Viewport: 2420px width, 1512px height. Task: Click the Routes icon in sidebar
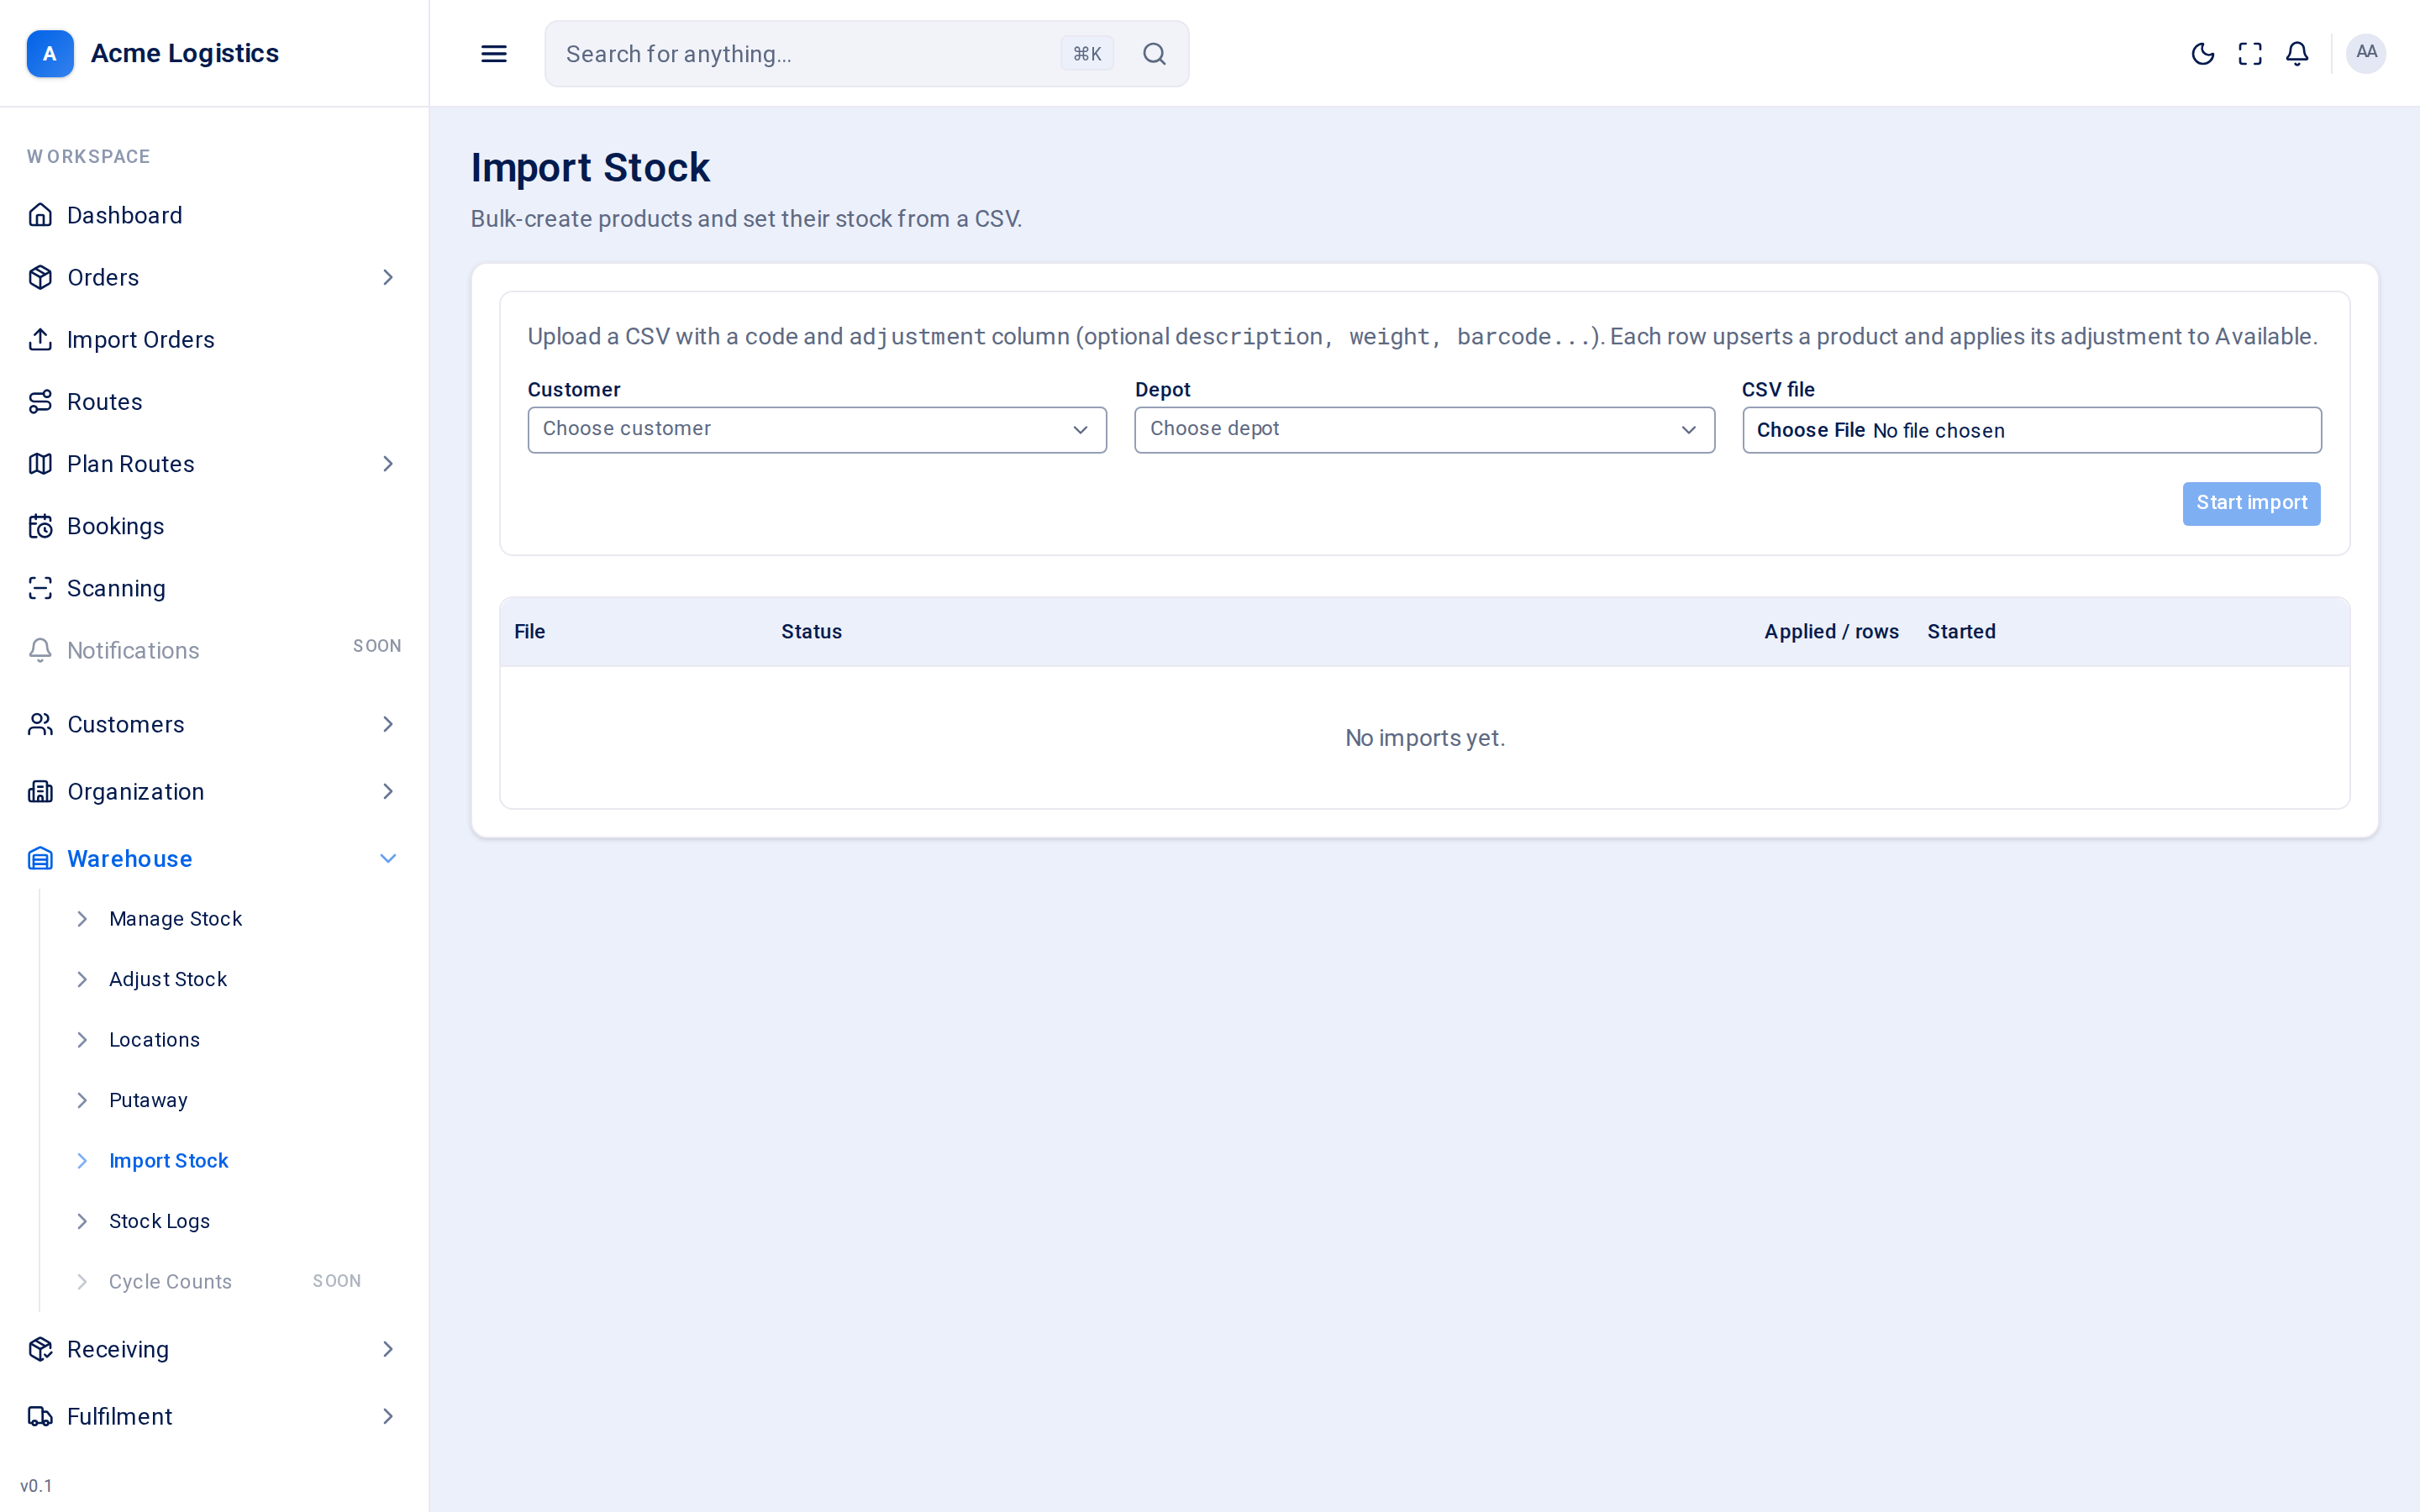[x=40, y=402]
